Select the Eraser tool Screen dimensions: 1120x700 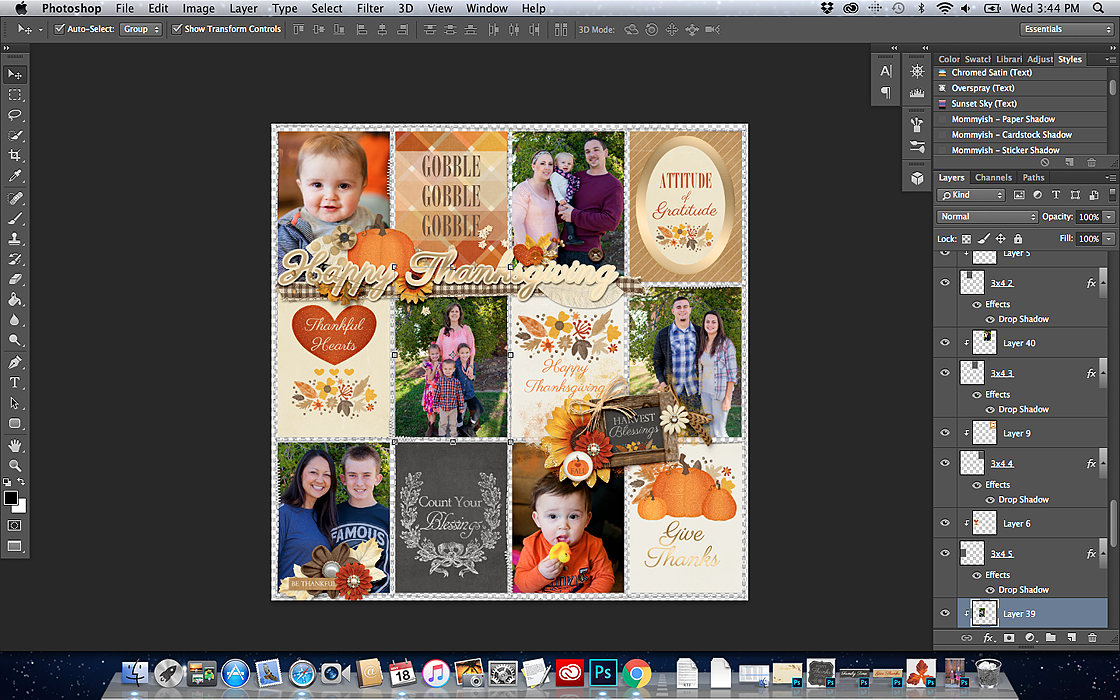14,279
